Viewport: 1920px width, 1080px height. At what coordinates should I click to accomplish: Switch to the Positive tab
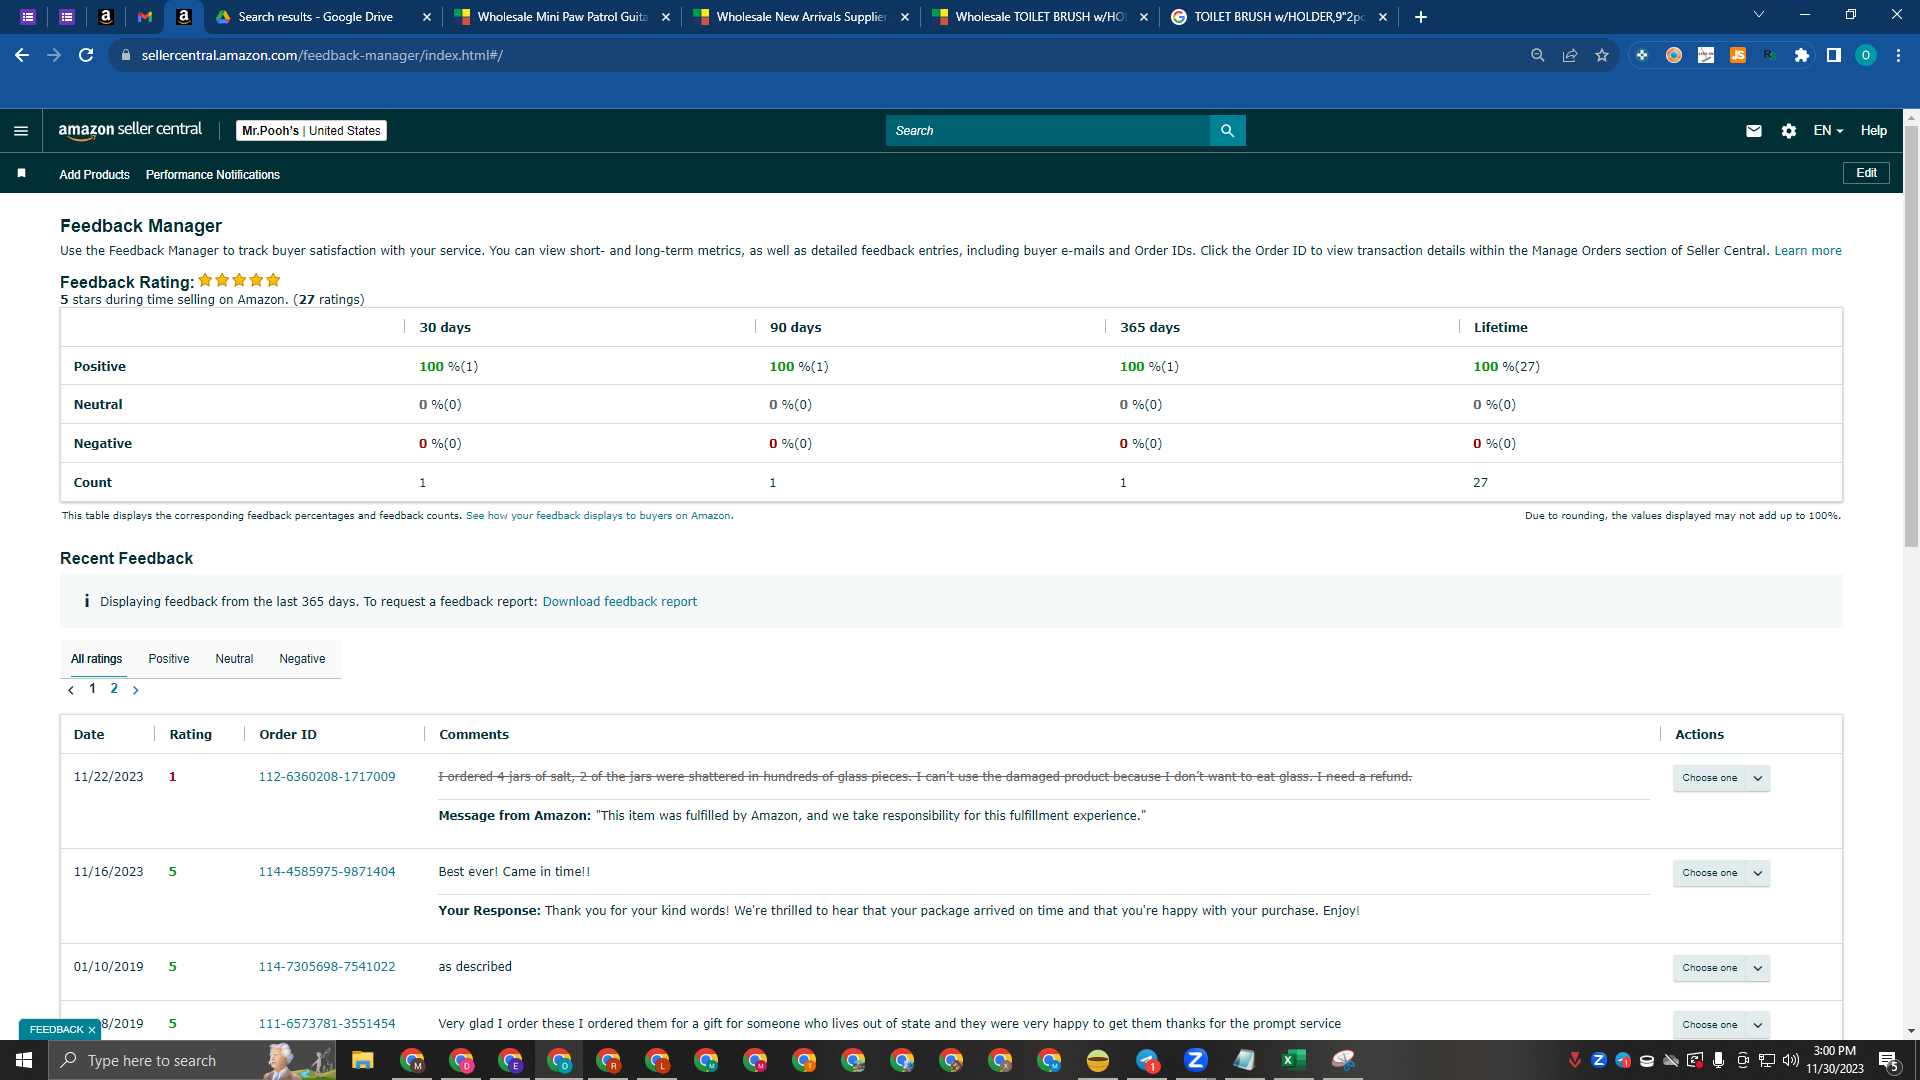pyautogui.click(x=169, y=659)
